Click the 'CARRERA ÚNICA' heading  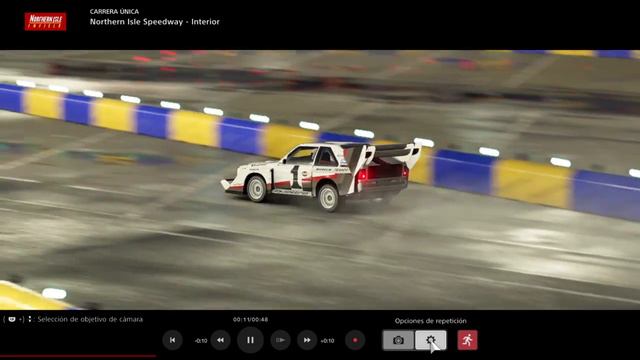pyautogui.click(x=114, y=11)
